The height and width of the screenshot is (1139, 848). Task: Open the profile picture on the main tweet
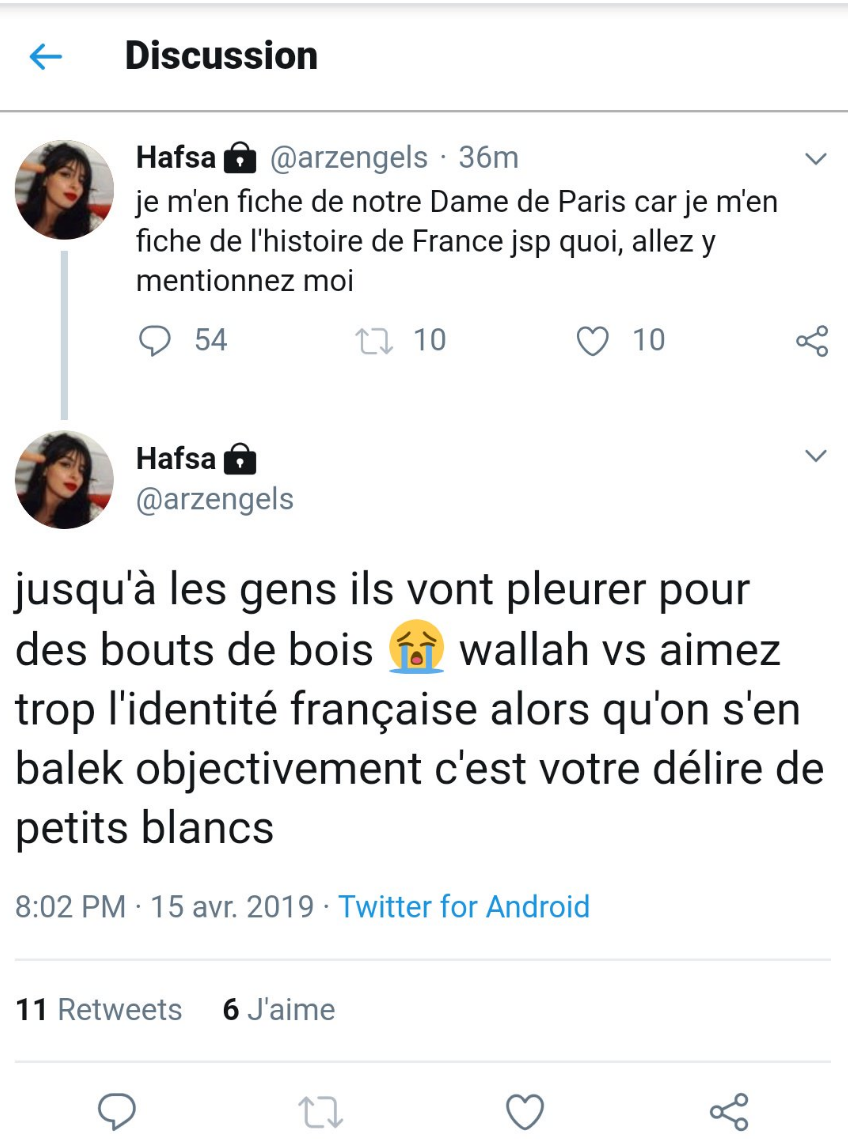click(64, 480)
